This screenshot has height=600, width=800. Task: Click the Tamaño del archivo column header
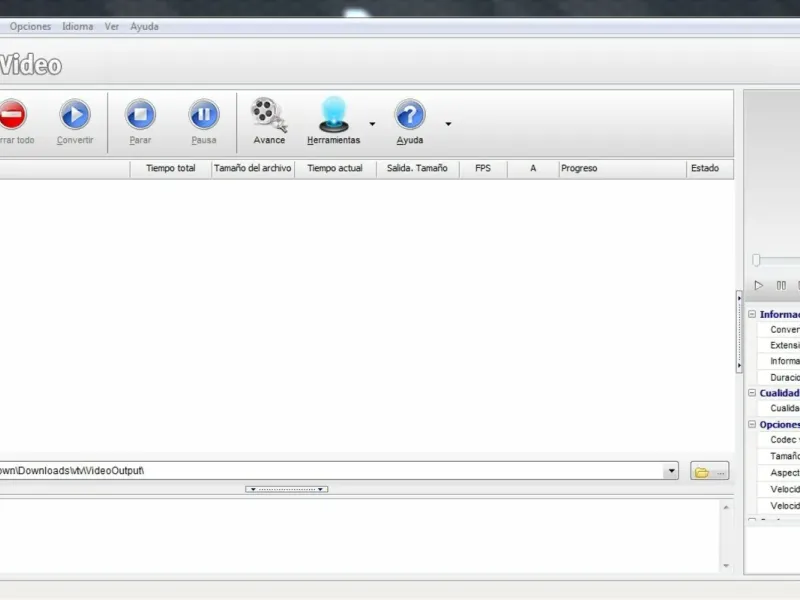coord(253,168)
